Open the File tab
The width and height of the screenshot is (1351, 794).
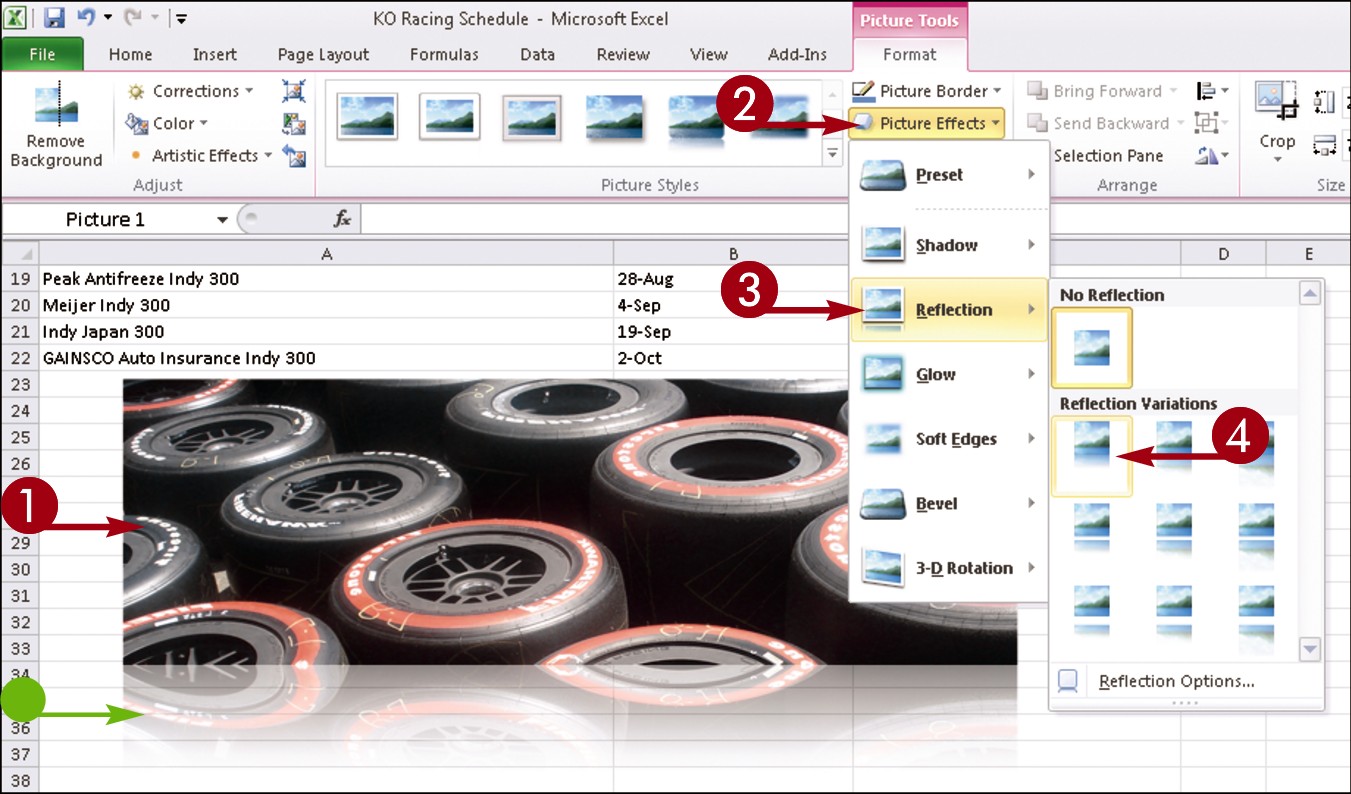coord(42,54)
